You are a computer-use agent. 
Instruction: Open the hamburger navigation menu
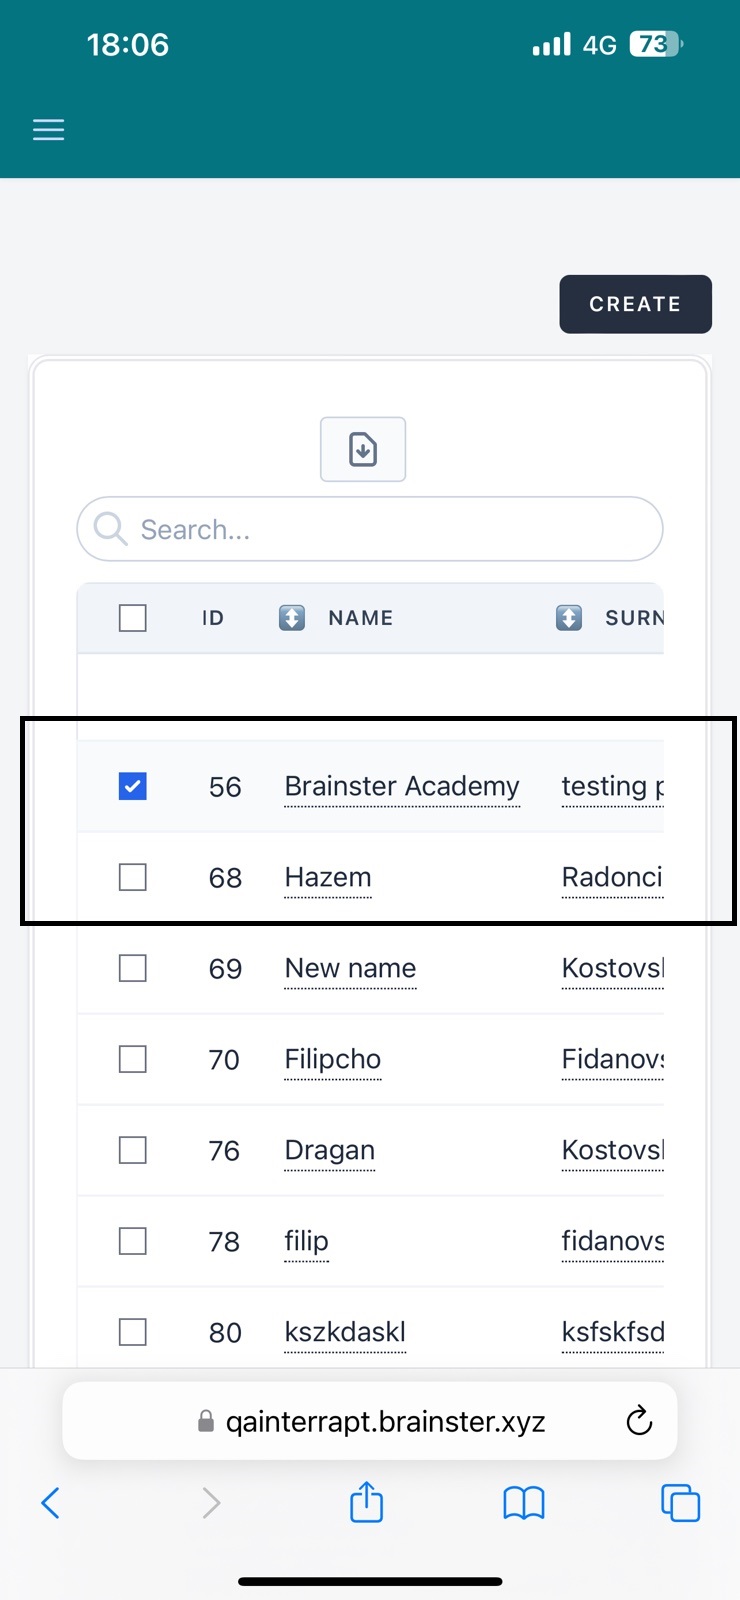(x=48, y=130)
